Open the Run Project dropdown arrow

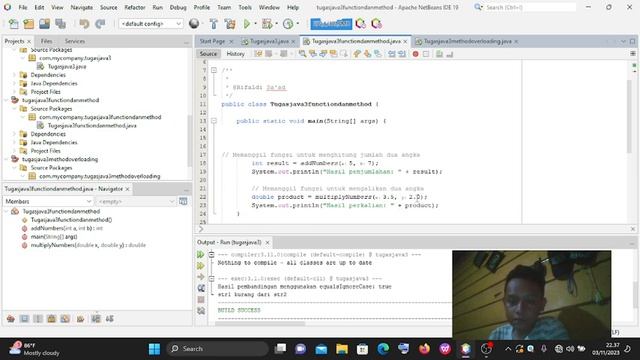coord(256,24)
